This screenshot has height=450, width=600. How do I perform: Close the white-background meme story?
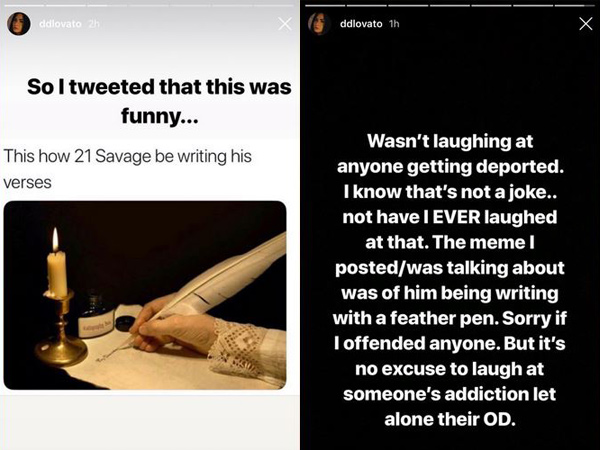coord(284,24)
